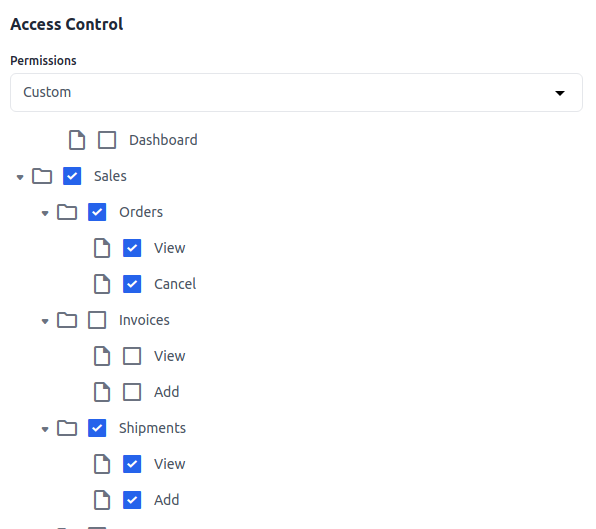Viewport: 596px width, 529px height.
Task: Collapse the Shipments node arrow
Action: tap(45, 429)
